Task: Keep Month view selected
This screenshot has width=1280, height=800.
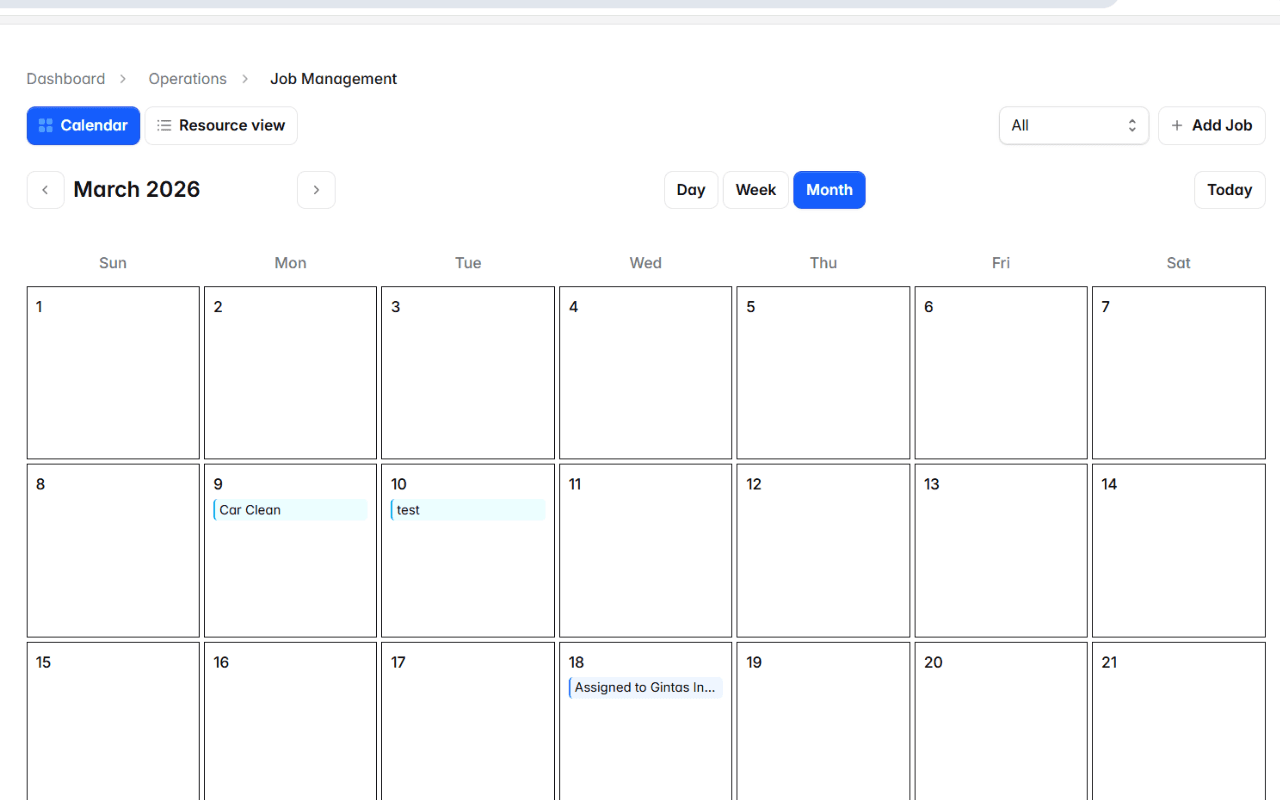Action: coord(829,190)
